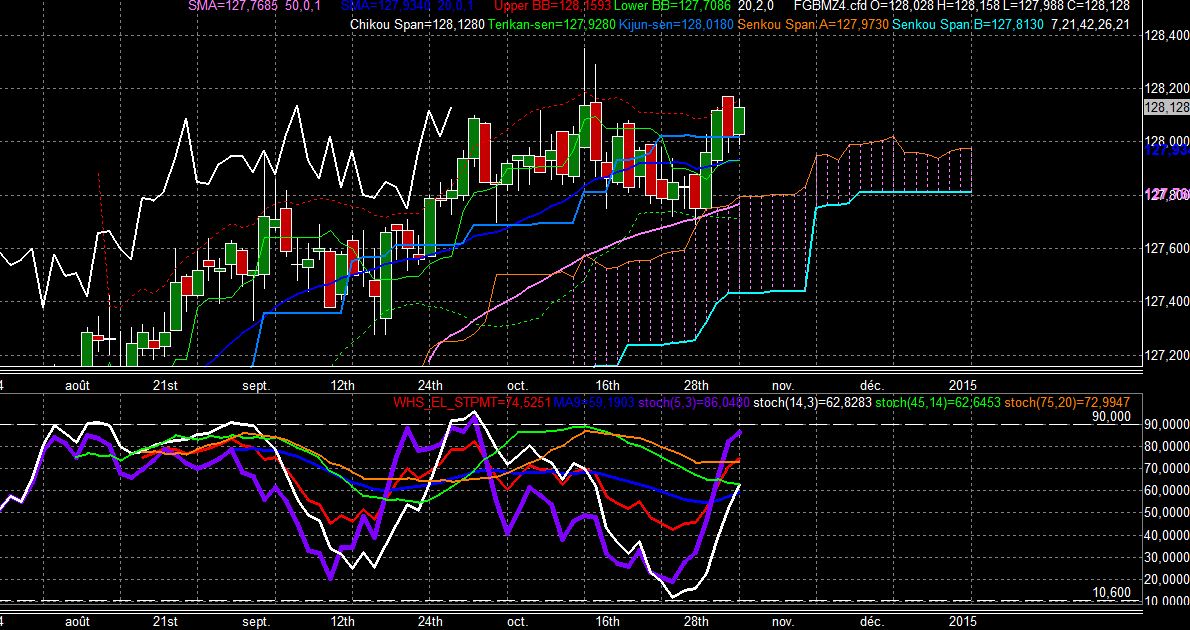Click the Ichimoku parameters 7,21,42,26,21 text
This screenshot has width=1190, height=630.
[1090, 24]
